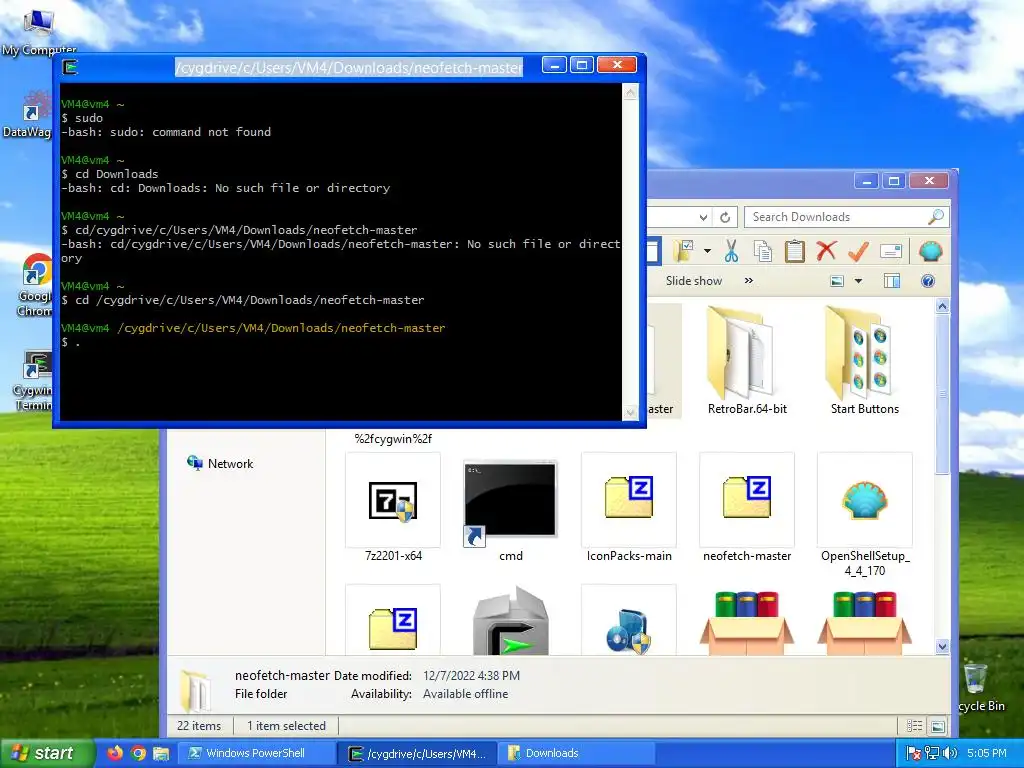1024x768 pixels.
Task: Click the blue Help question mark icon
Action: [x=927, y=281]
